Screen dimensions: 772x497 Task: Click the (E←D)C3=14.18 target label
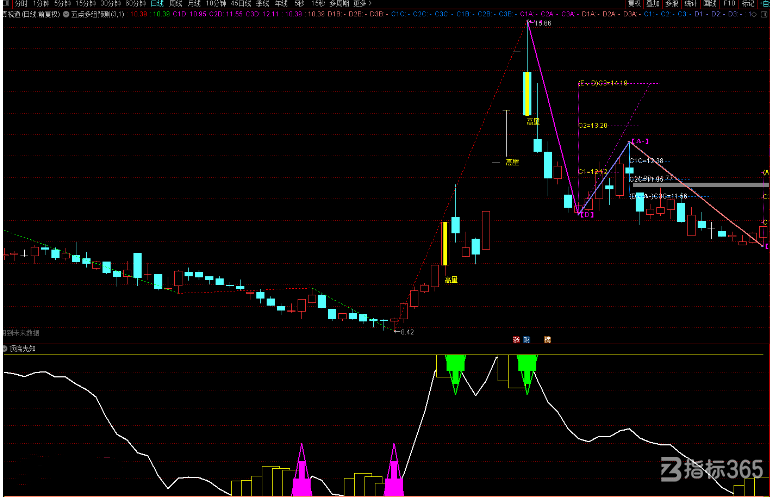603,83
